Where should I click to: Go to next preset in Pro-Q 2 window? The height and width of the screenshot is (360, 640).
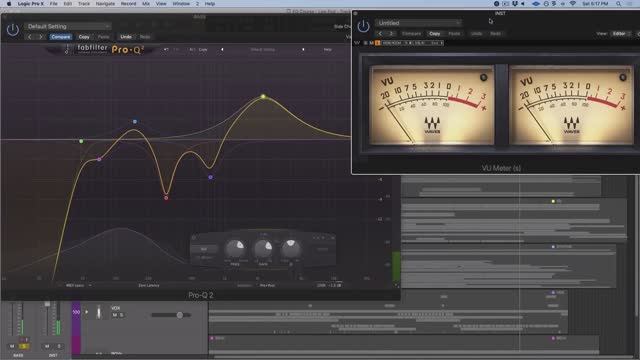click(40, 37)
